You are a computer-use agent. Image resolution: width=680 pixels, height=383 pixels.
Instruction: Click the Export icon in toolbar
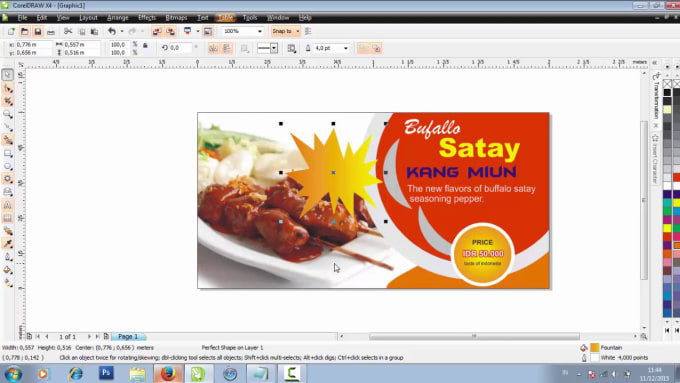pos(170,31)
